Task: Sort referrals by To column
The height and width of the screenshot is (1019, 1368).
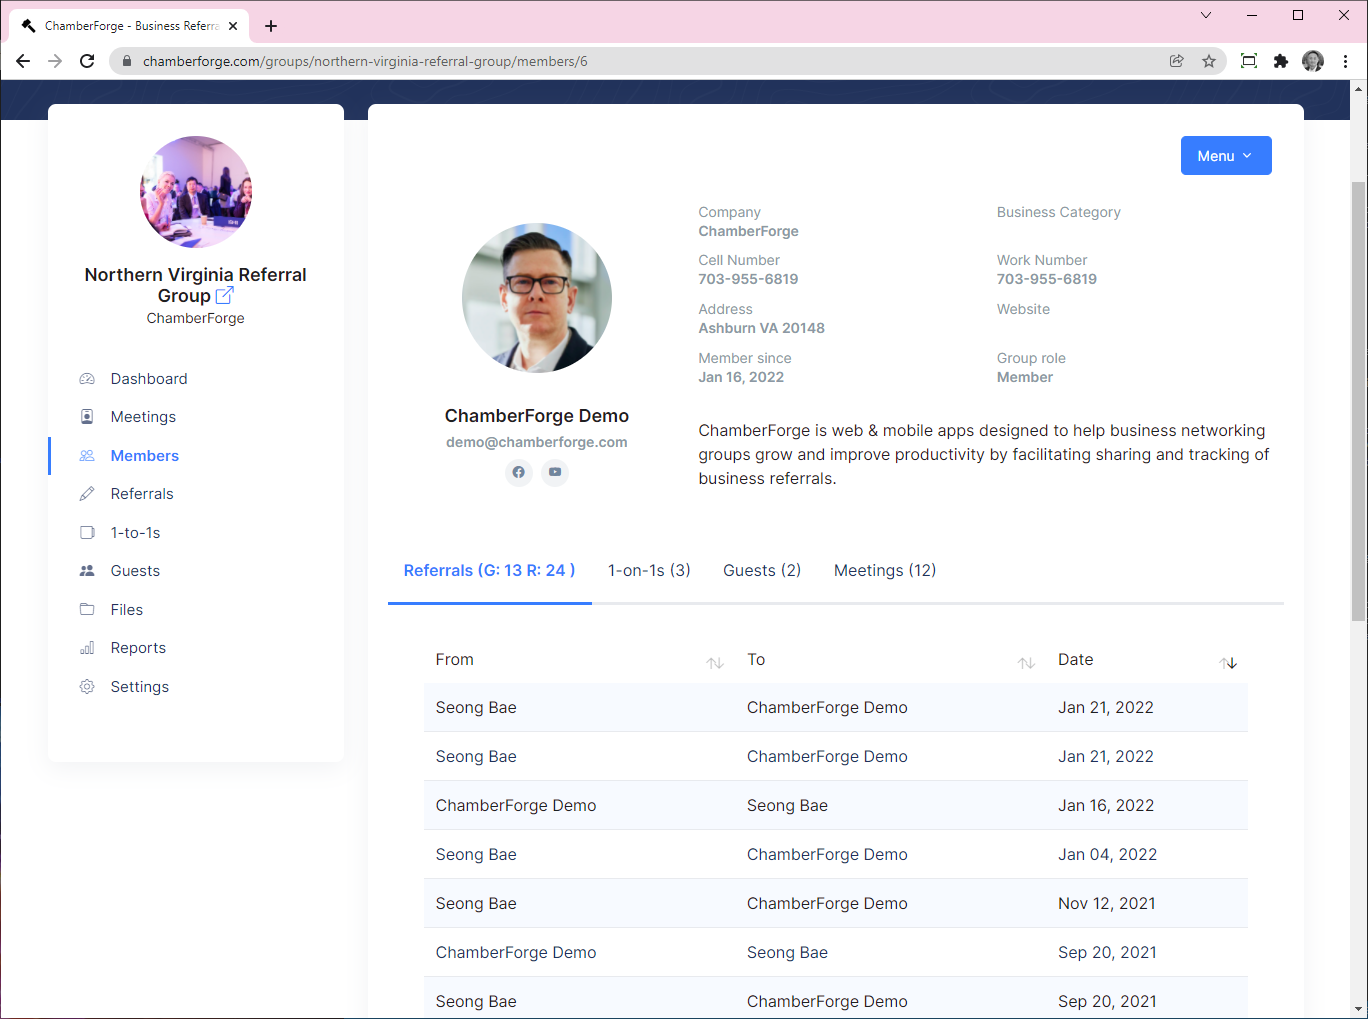Action: (1026, 663)
